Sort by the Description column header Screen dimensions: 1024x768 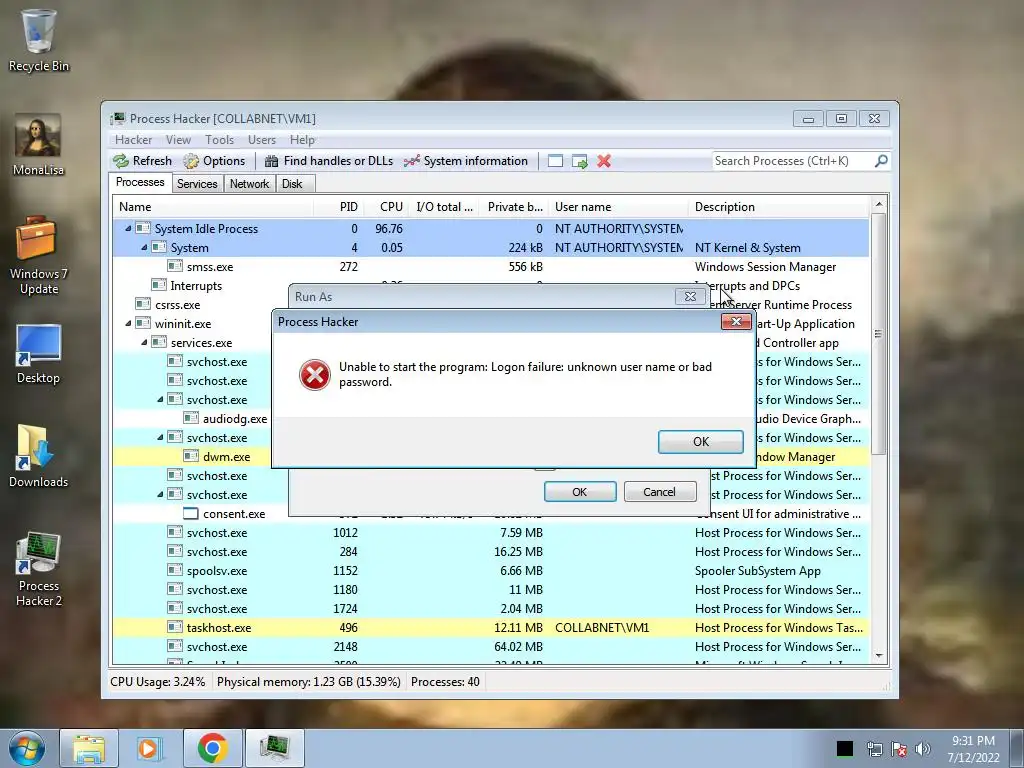pyautogui.click(x=778, y=207)
